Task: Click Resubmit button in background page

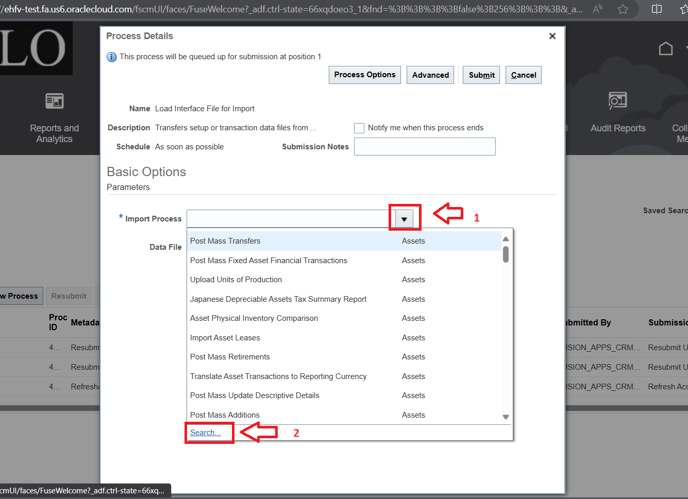Action: click(69, 296)
